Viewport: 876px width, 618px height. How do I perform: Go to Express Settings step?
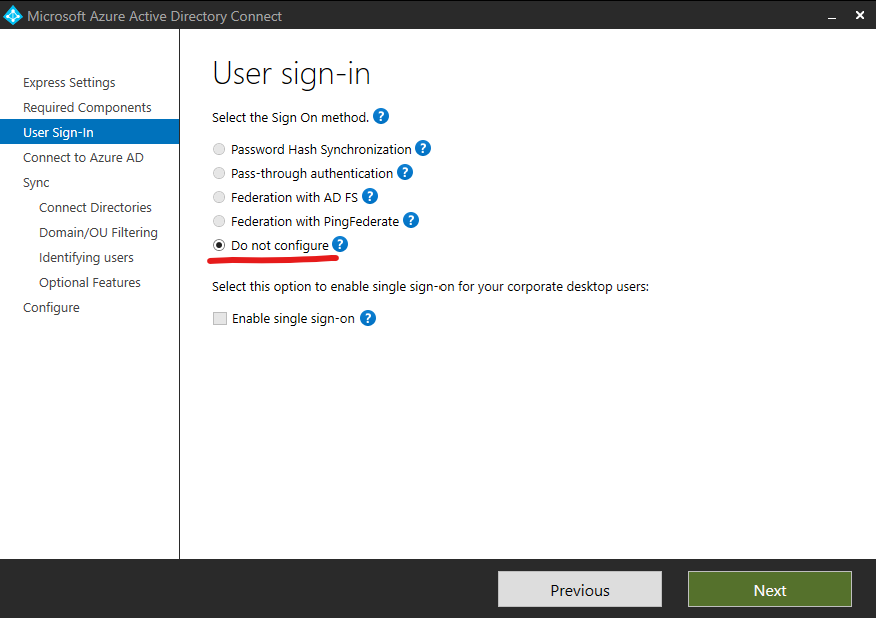69,83
